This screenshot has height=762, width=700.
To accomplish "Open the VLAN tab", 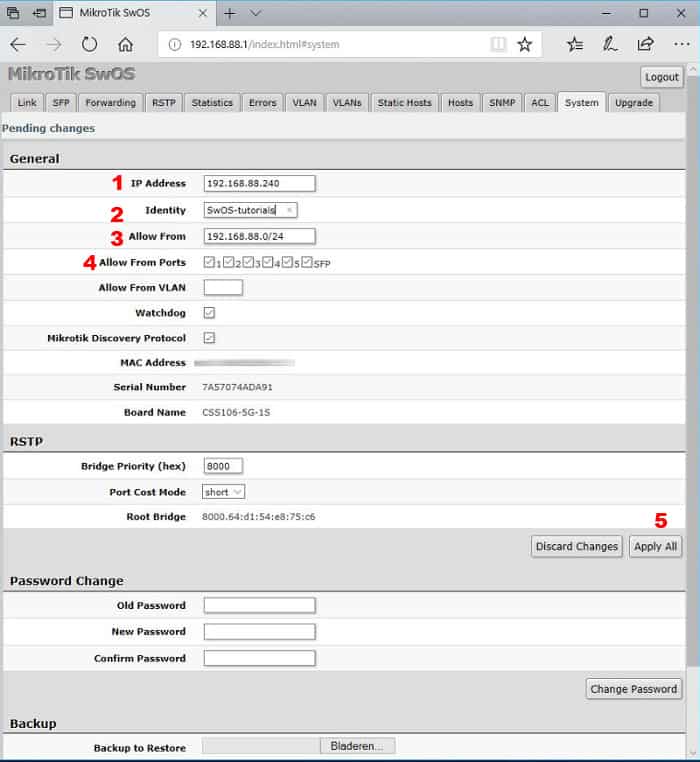I will 304,103.
